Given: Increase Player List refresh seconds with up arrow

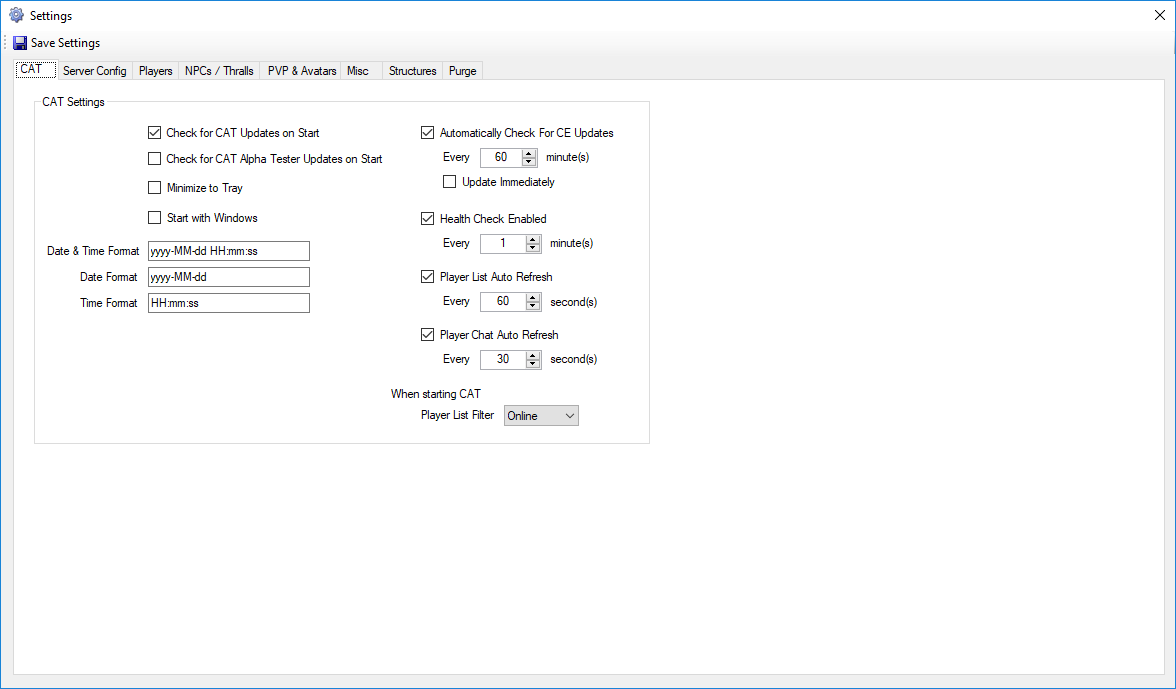Looking at the screenshot, I should pyautogui.click(x=530, y=297).
